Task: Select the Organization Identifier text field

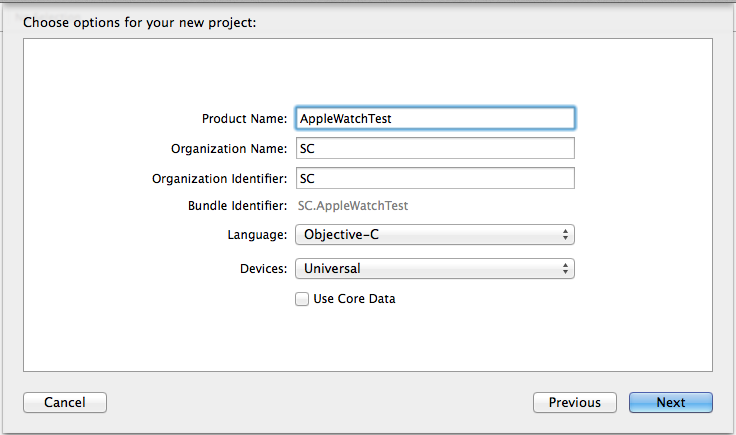Action: pyautogui.click(x=435, y=178)
